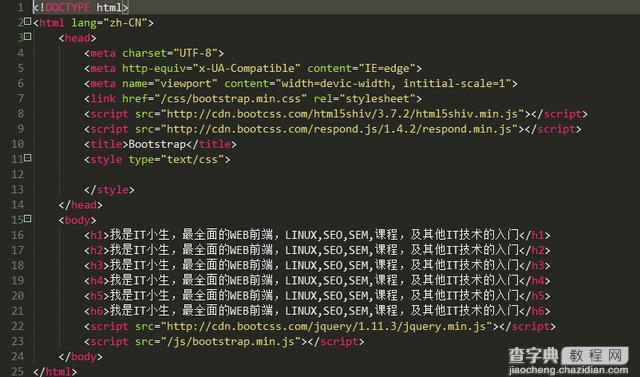The width and height of the screenshot is (640, 377).
Task: Click the h2 heading line text
Action: 314,250
